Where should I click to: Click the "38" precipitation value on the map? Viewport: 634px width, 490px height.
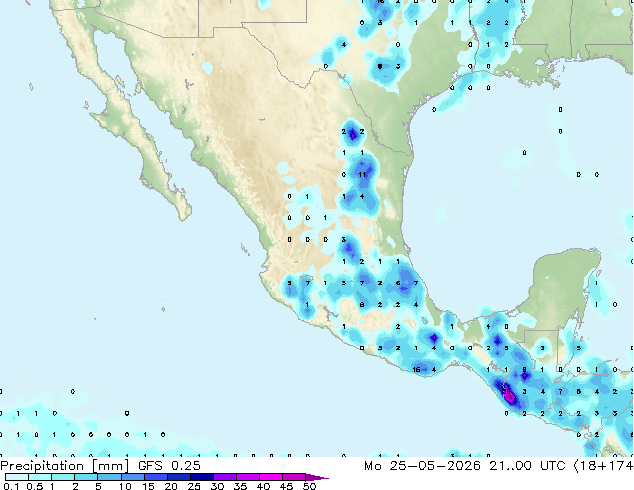tap(506, 391)
